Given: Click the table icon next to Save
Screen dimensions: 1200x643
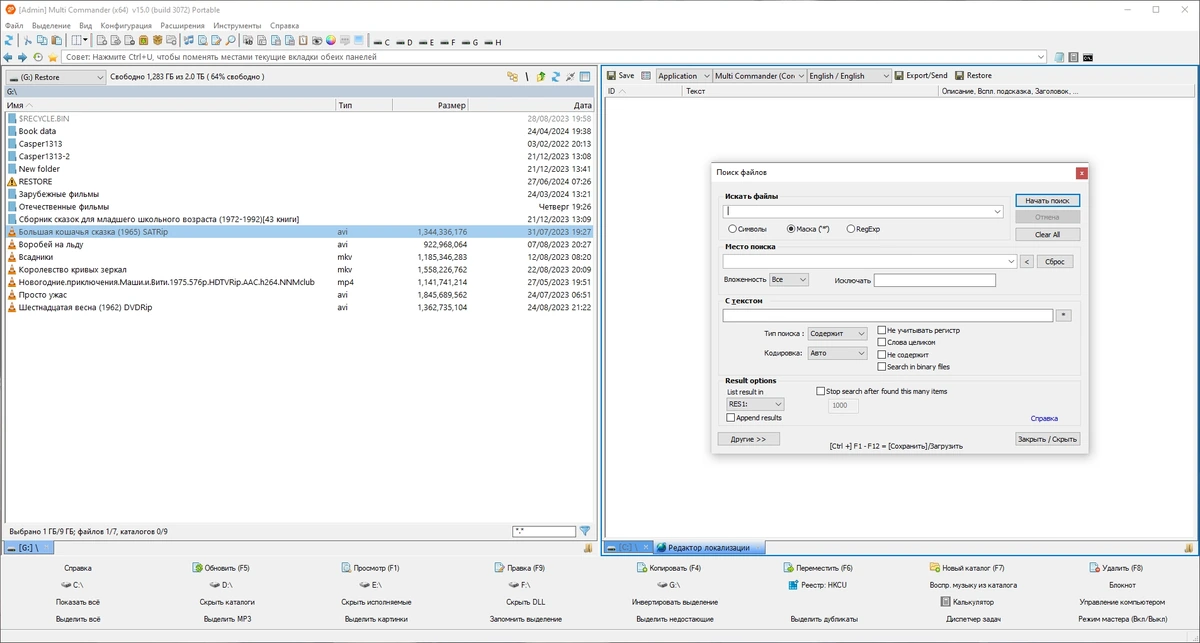Looking at the screenshot, I should tap(646, 75).
